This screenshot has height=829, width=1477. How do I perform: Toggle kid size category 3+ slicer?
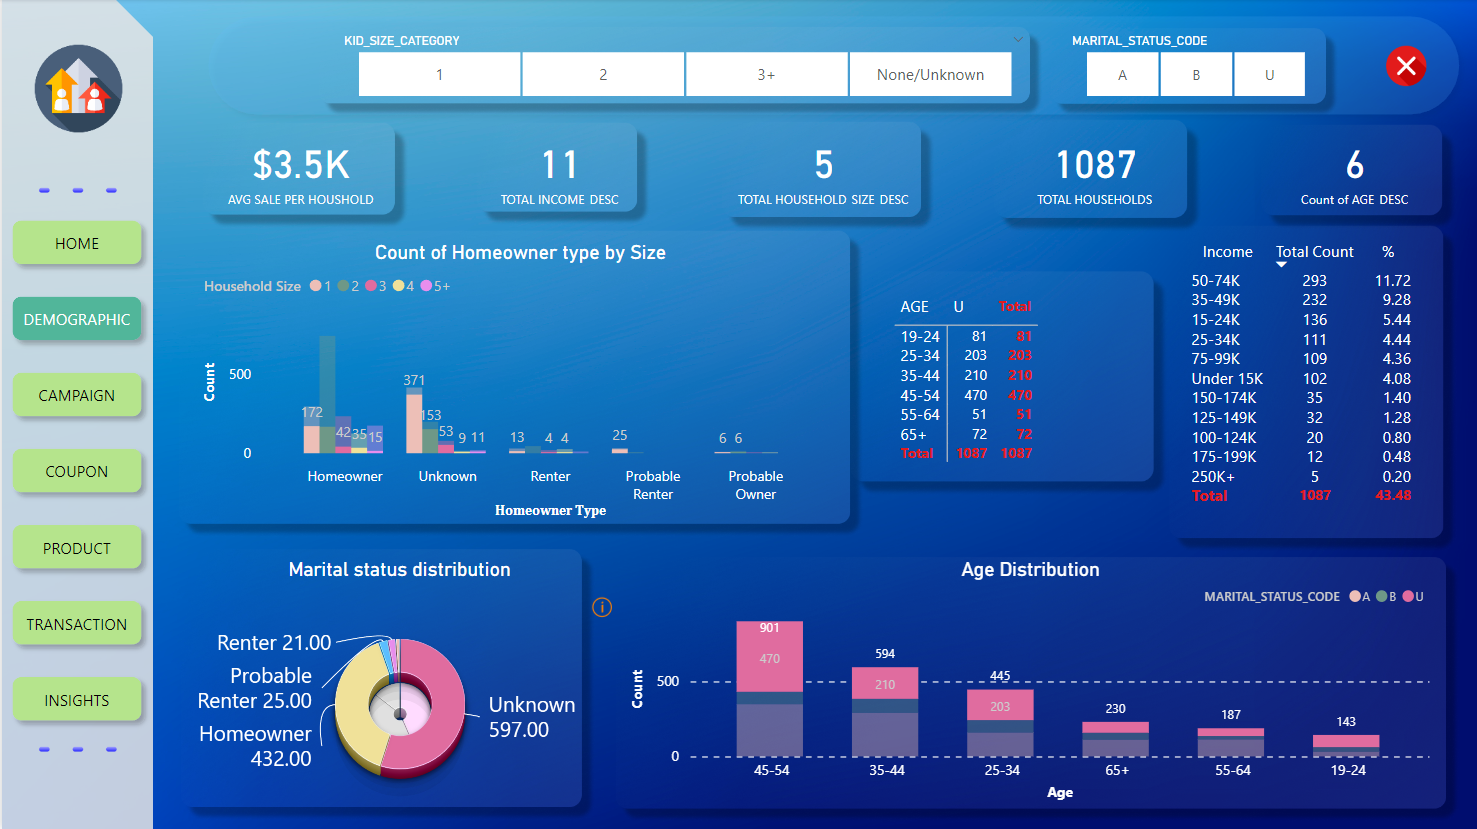point(766,75)
